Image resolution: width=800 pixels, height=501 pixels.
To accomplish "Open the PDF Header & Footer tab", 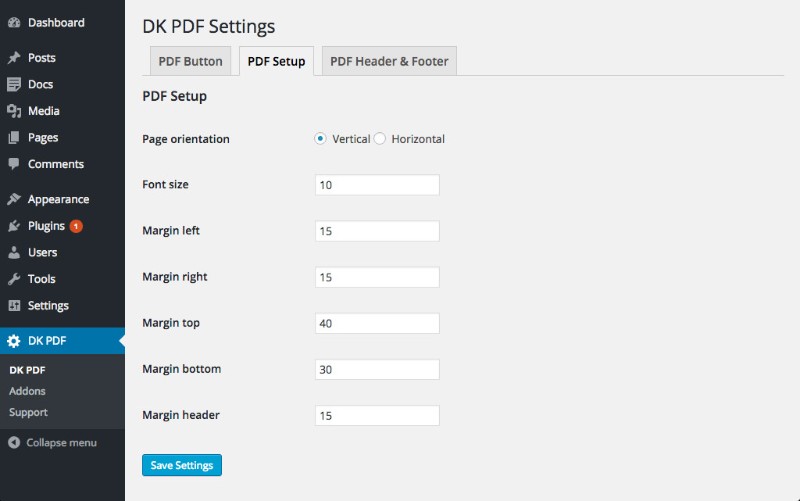I will pyautogui.click(x=389, y=61).
